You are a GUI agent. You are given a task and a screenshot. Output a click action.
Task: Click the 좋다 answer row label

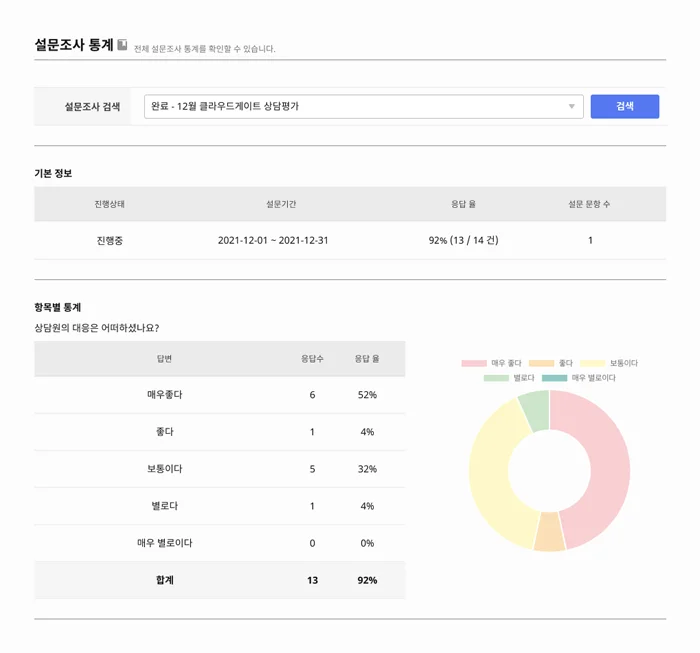tap(165, 432)
